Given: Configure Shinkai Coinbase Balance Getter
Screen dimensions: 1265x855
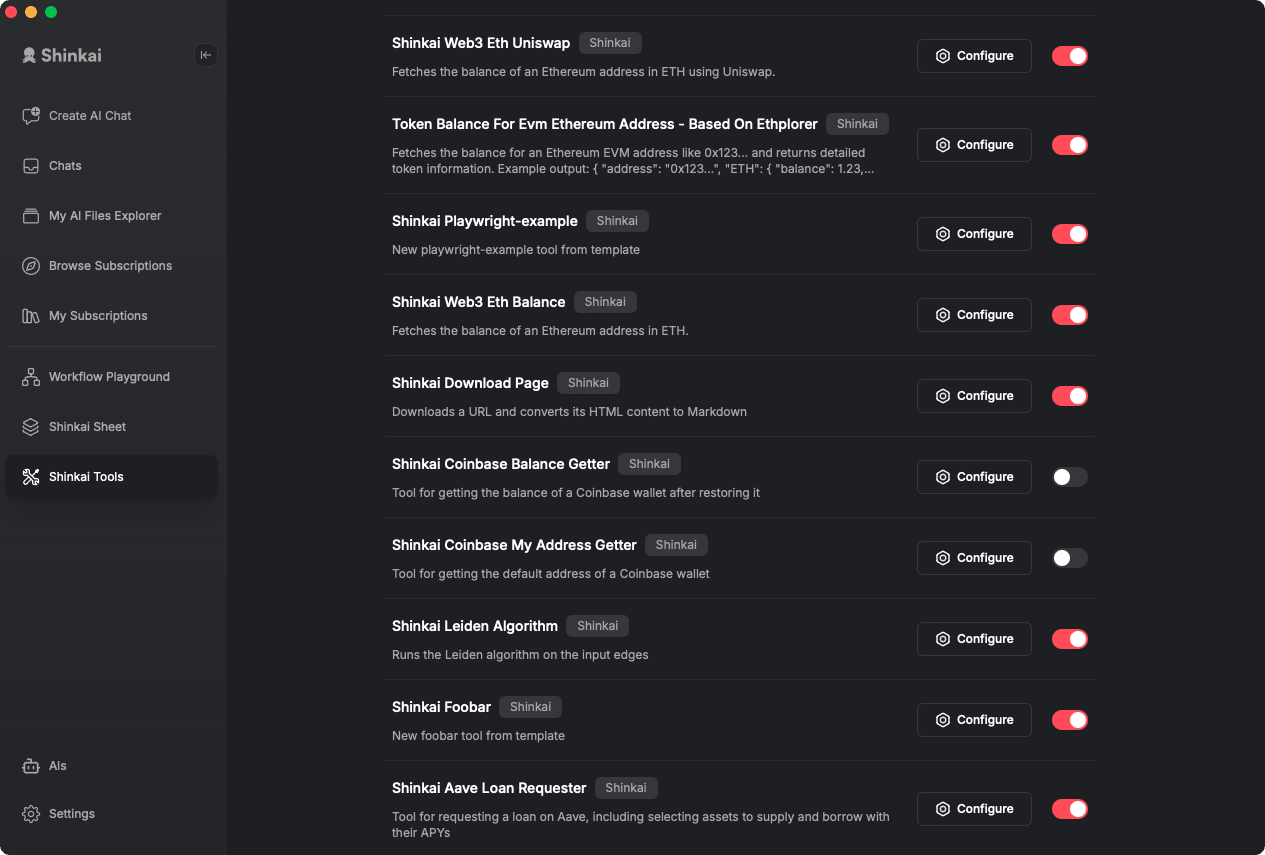Looking at the screenshot, I should pos(974,477).
